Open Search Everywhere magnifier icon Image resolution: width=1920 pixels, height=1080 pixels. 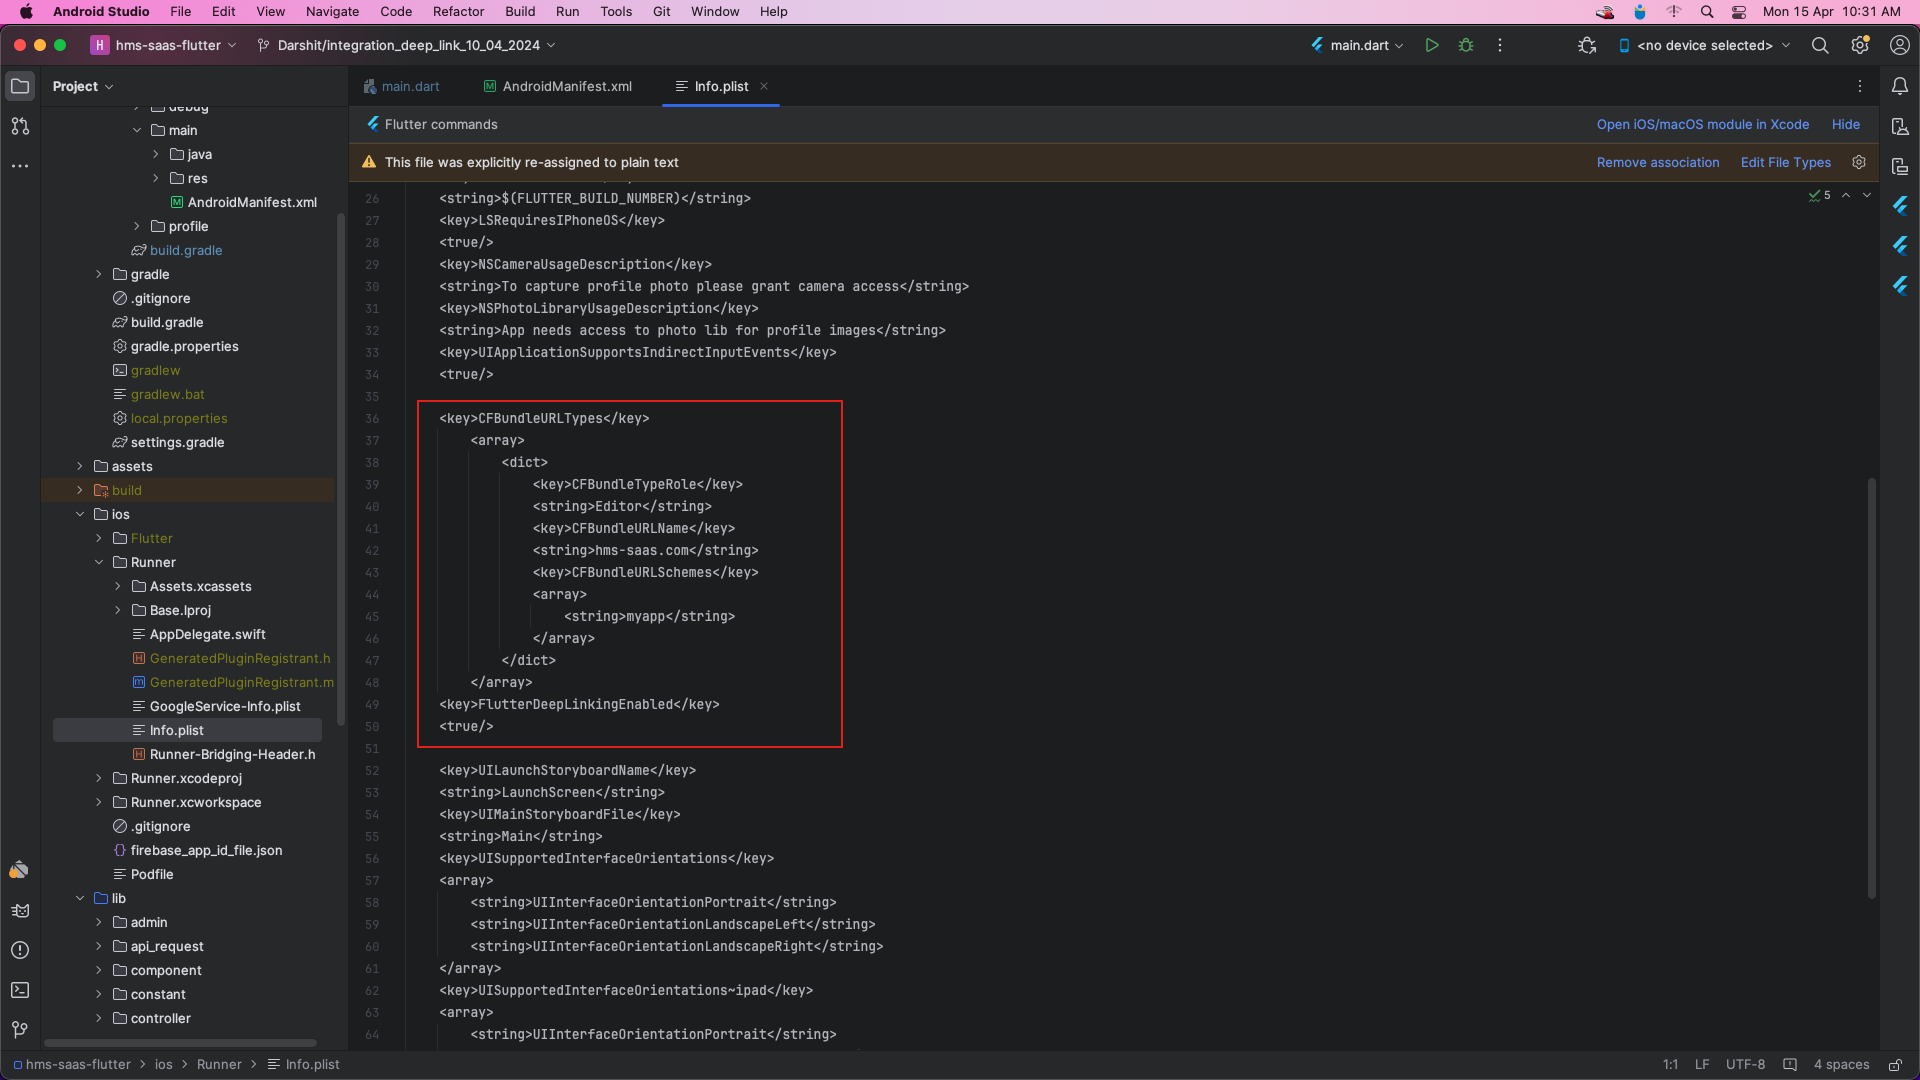[1820, 45]
